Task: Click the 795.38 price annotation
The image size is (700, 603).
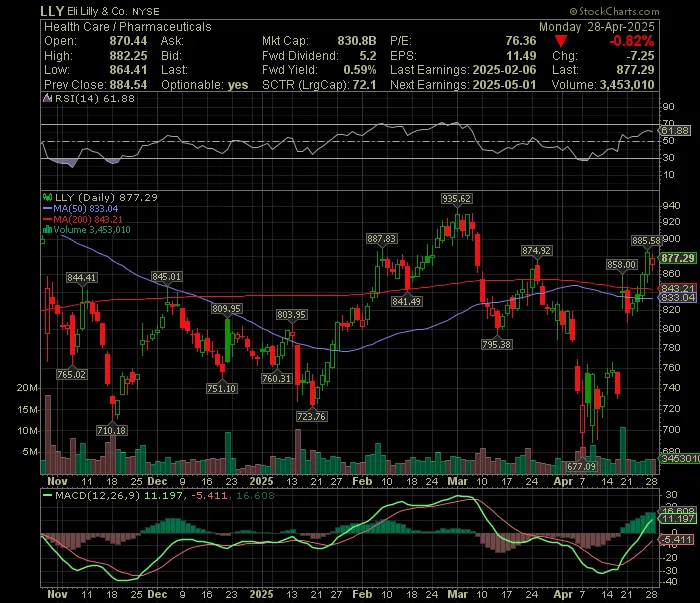Action: (x=496, y=344)
